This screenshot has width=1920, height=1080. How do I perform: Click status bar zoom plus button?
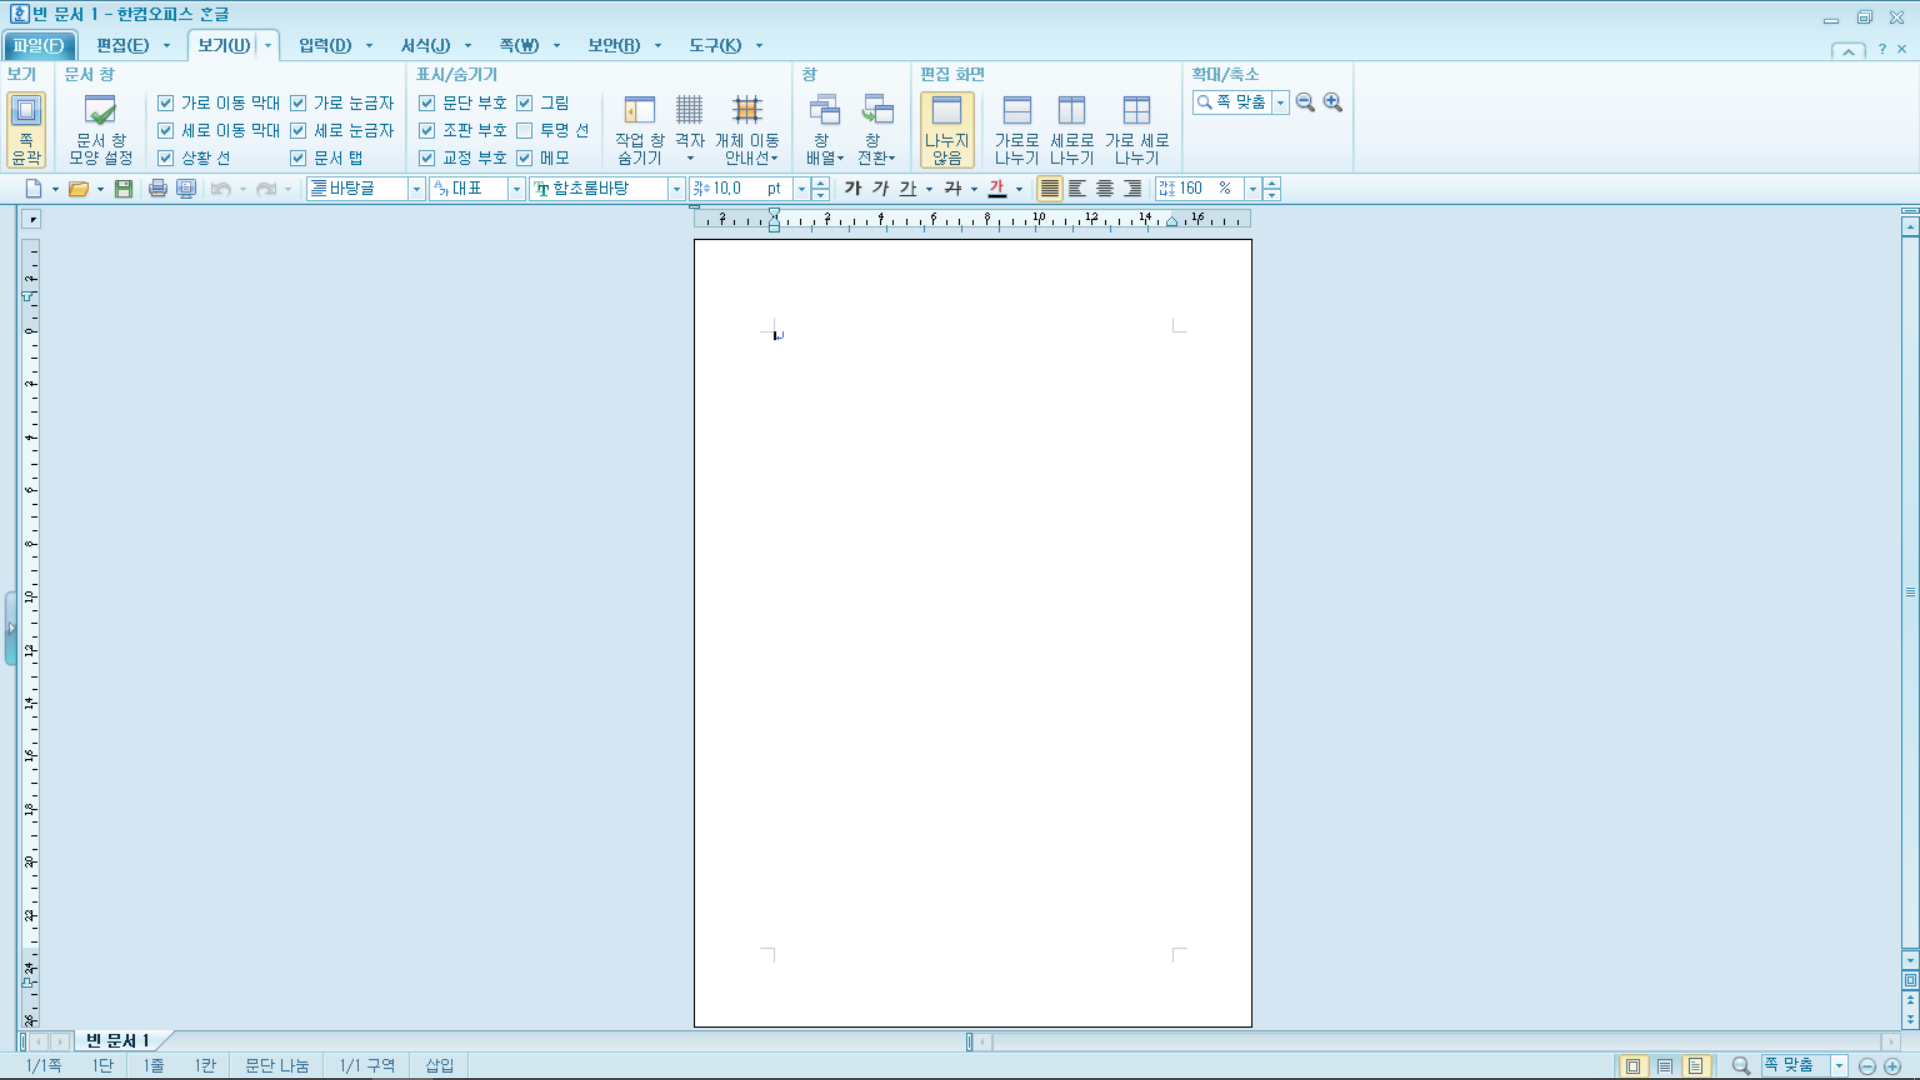click(x=1892, y=1066)
